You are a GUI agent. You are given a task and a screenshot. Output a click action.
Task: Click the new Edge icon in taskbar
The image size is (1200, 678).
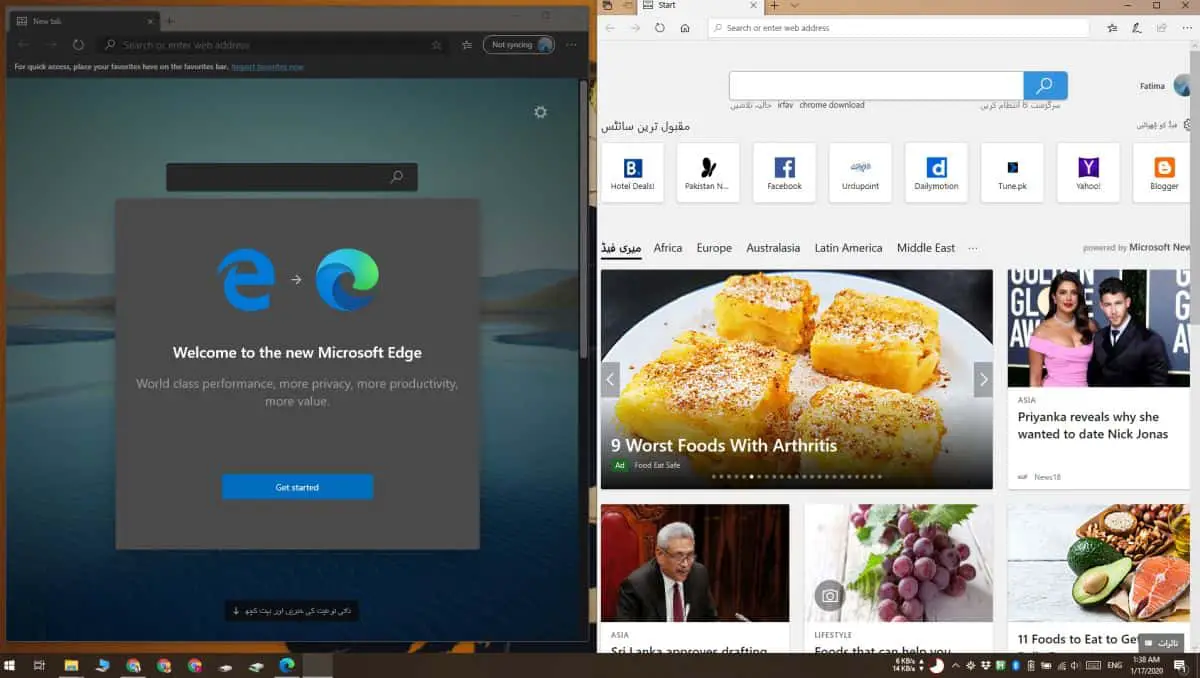(x=287, y=665)
